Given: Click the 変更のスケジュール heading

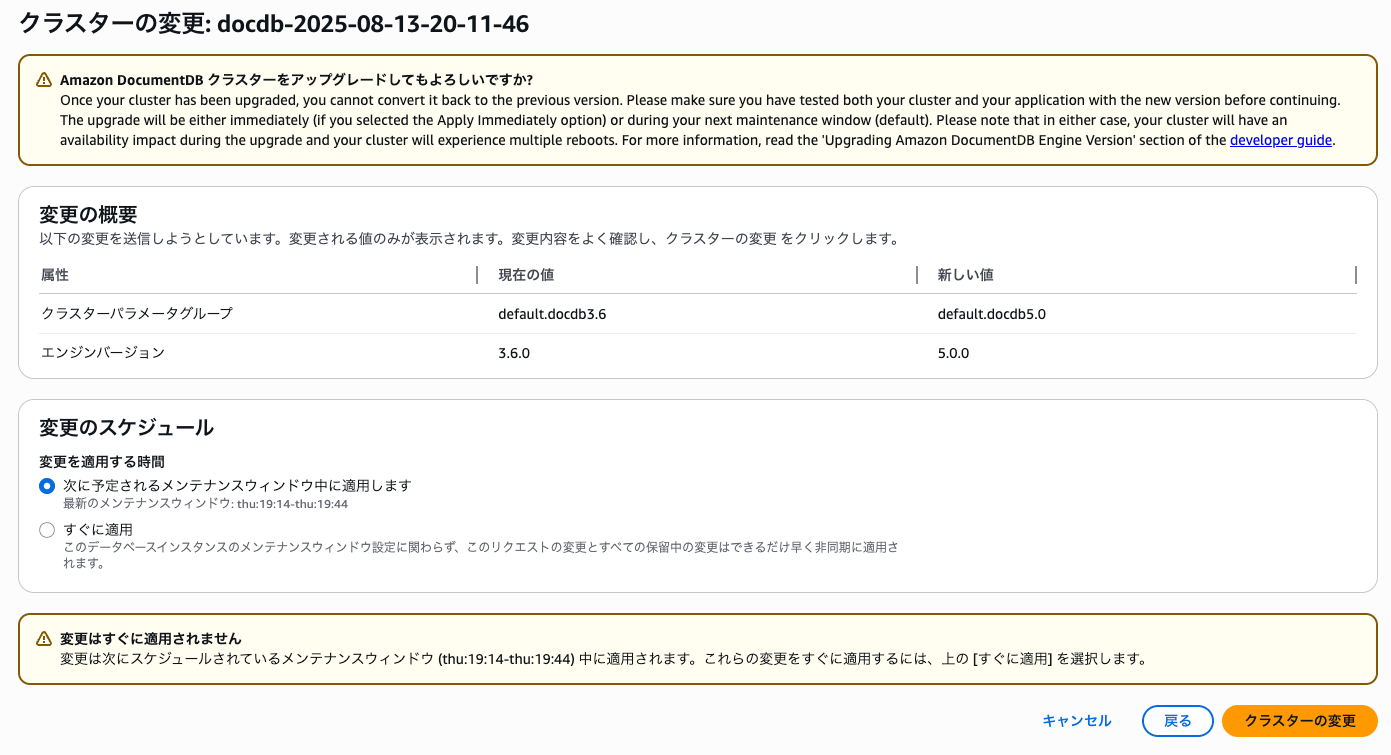Looking at the screenshot, I should click(x=126, y=428).
